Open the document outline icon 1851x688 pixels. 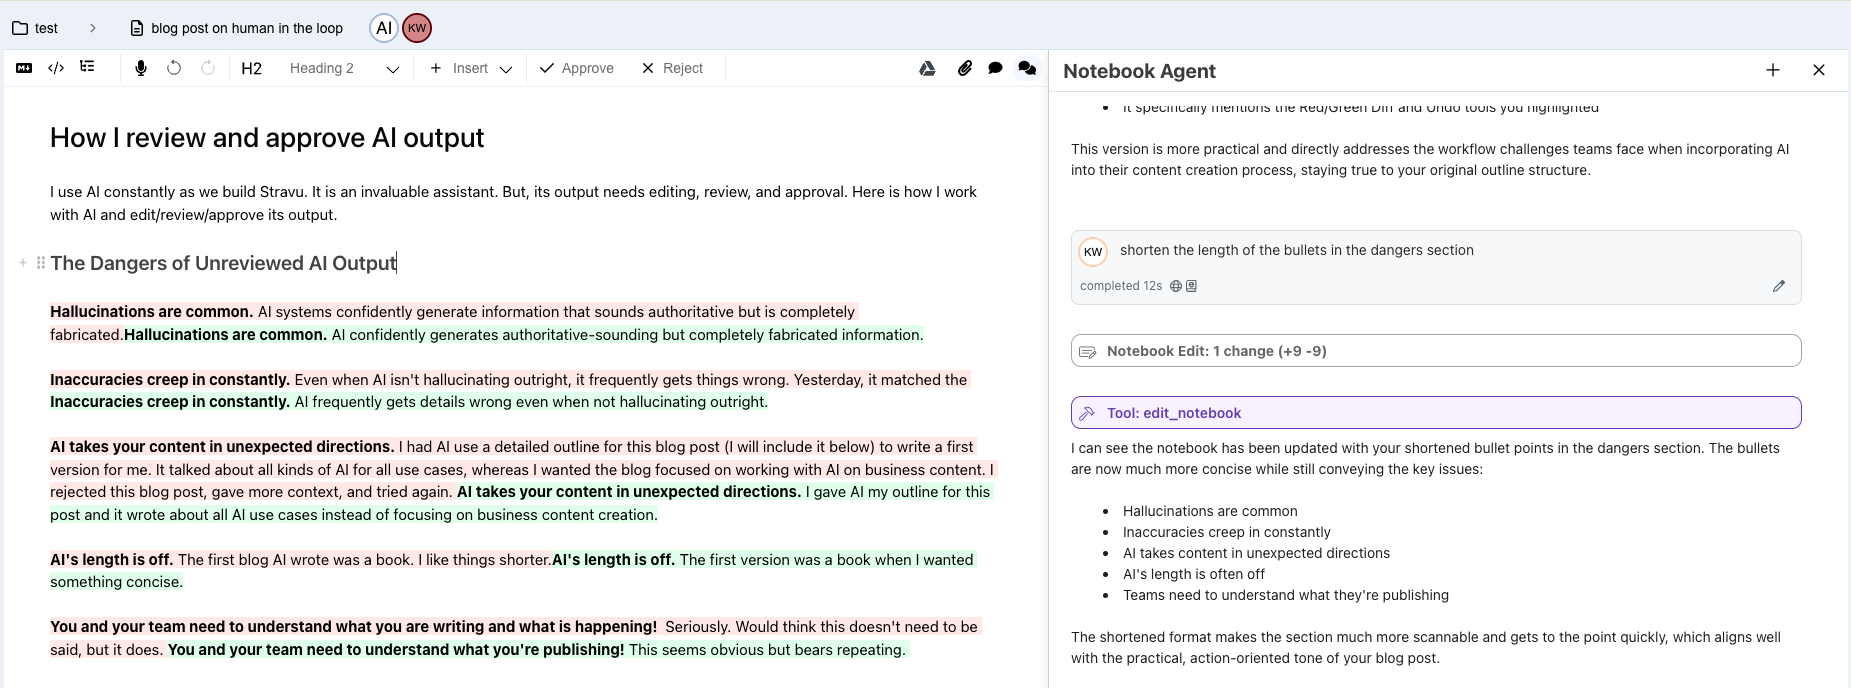point(88,67)
